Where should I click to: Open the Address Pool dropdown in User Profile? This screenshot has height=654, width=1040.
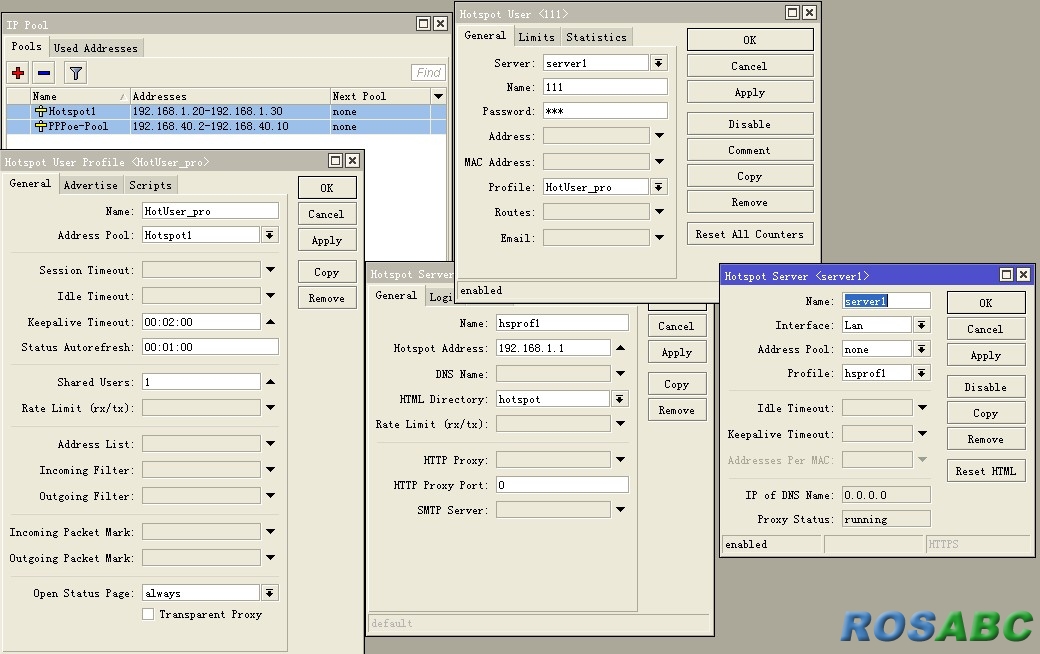click(269, 235)
